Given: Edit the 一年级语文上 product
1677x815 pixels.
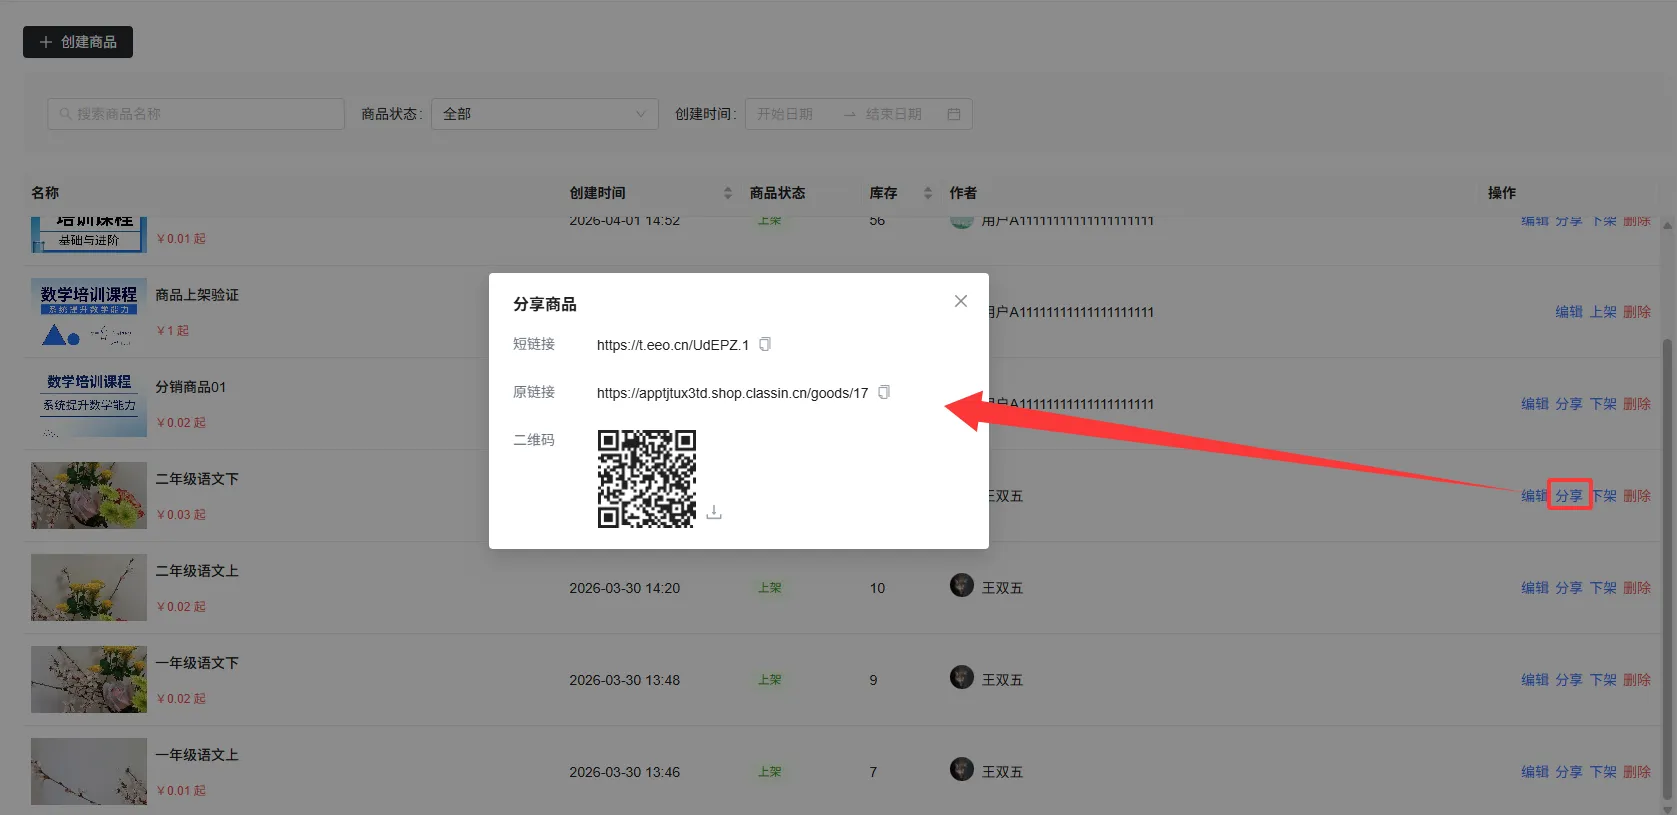Looking at the screenshot, I should (x=1535, y=772).
